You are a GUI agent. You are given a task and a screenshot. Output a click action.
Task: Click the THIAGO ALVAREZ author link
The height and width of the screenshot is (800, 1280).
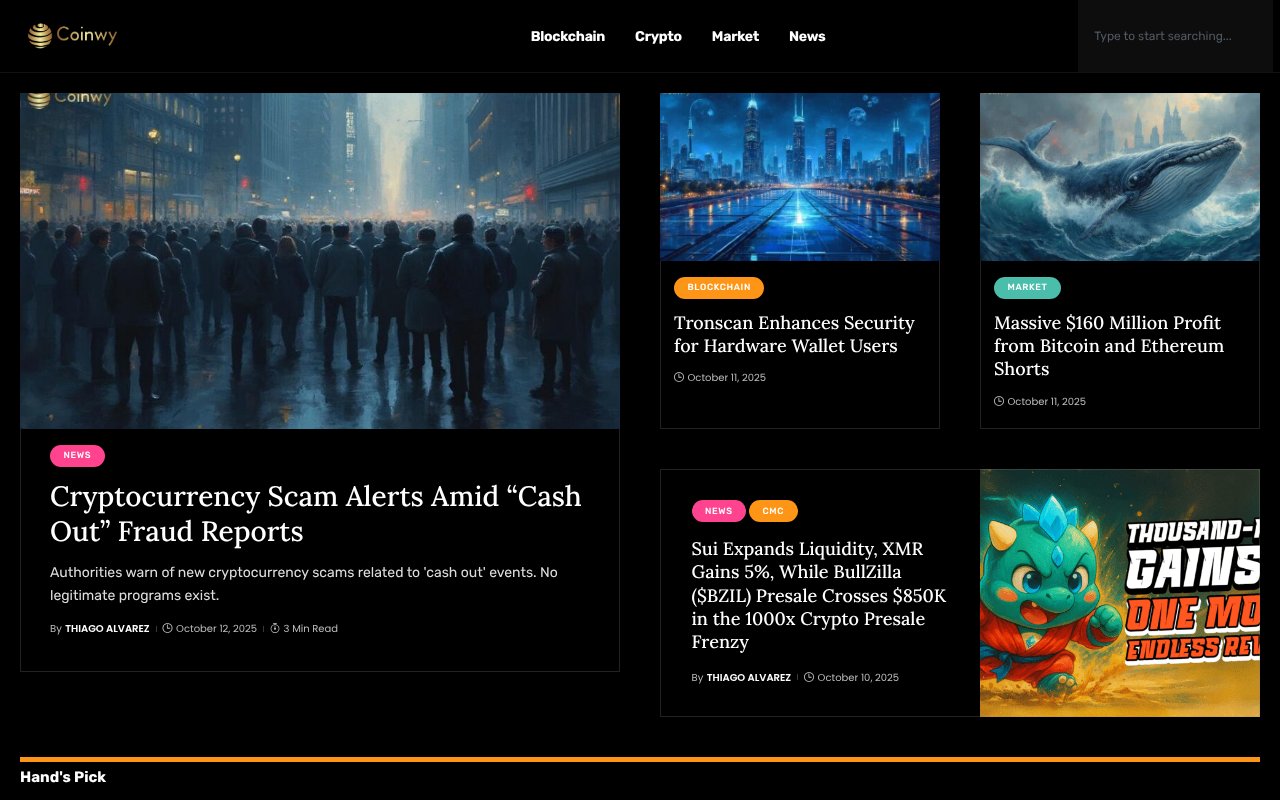coord(106,628)
